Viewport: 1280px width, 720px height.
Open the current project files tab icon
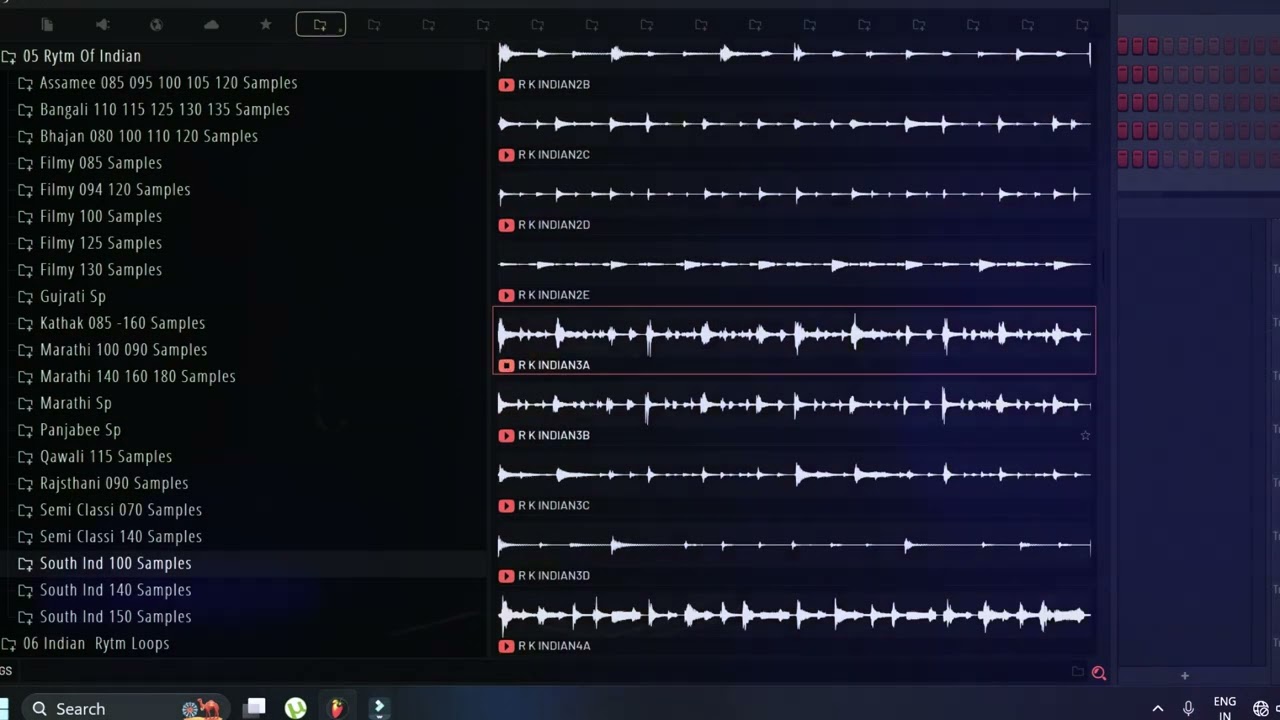[x=47, y=24]
